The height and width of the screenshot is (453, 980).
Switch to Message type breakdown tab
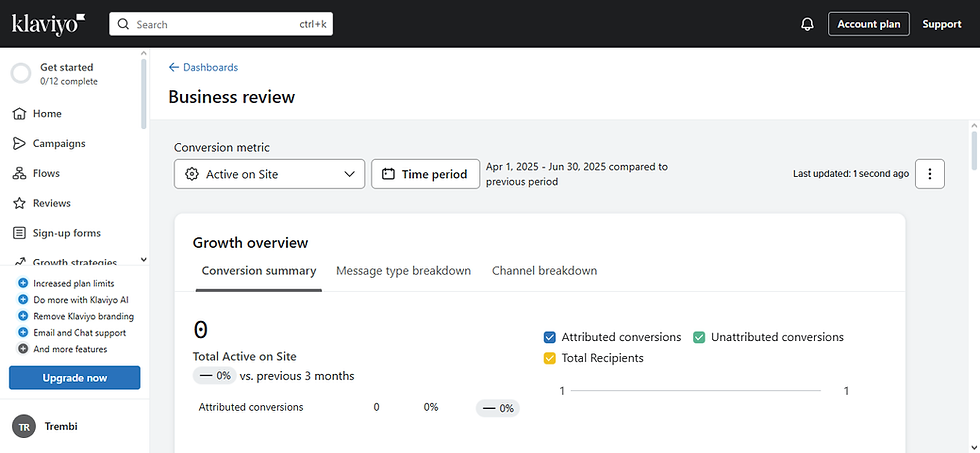tap(403, 271)
